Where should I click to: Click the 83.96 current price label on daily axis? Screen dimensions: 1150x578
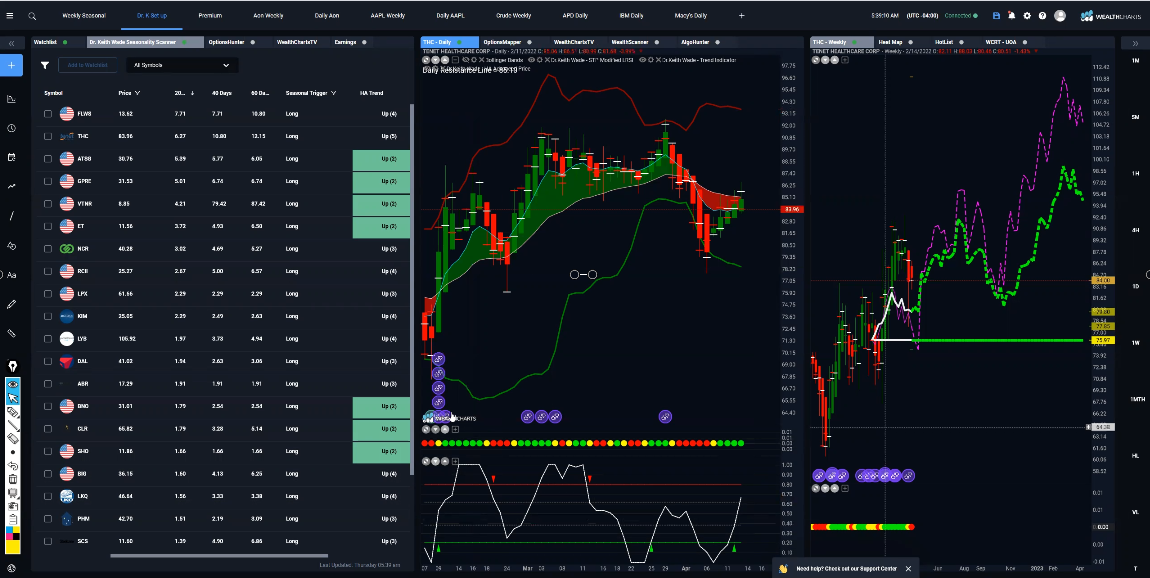pos(792,210)
